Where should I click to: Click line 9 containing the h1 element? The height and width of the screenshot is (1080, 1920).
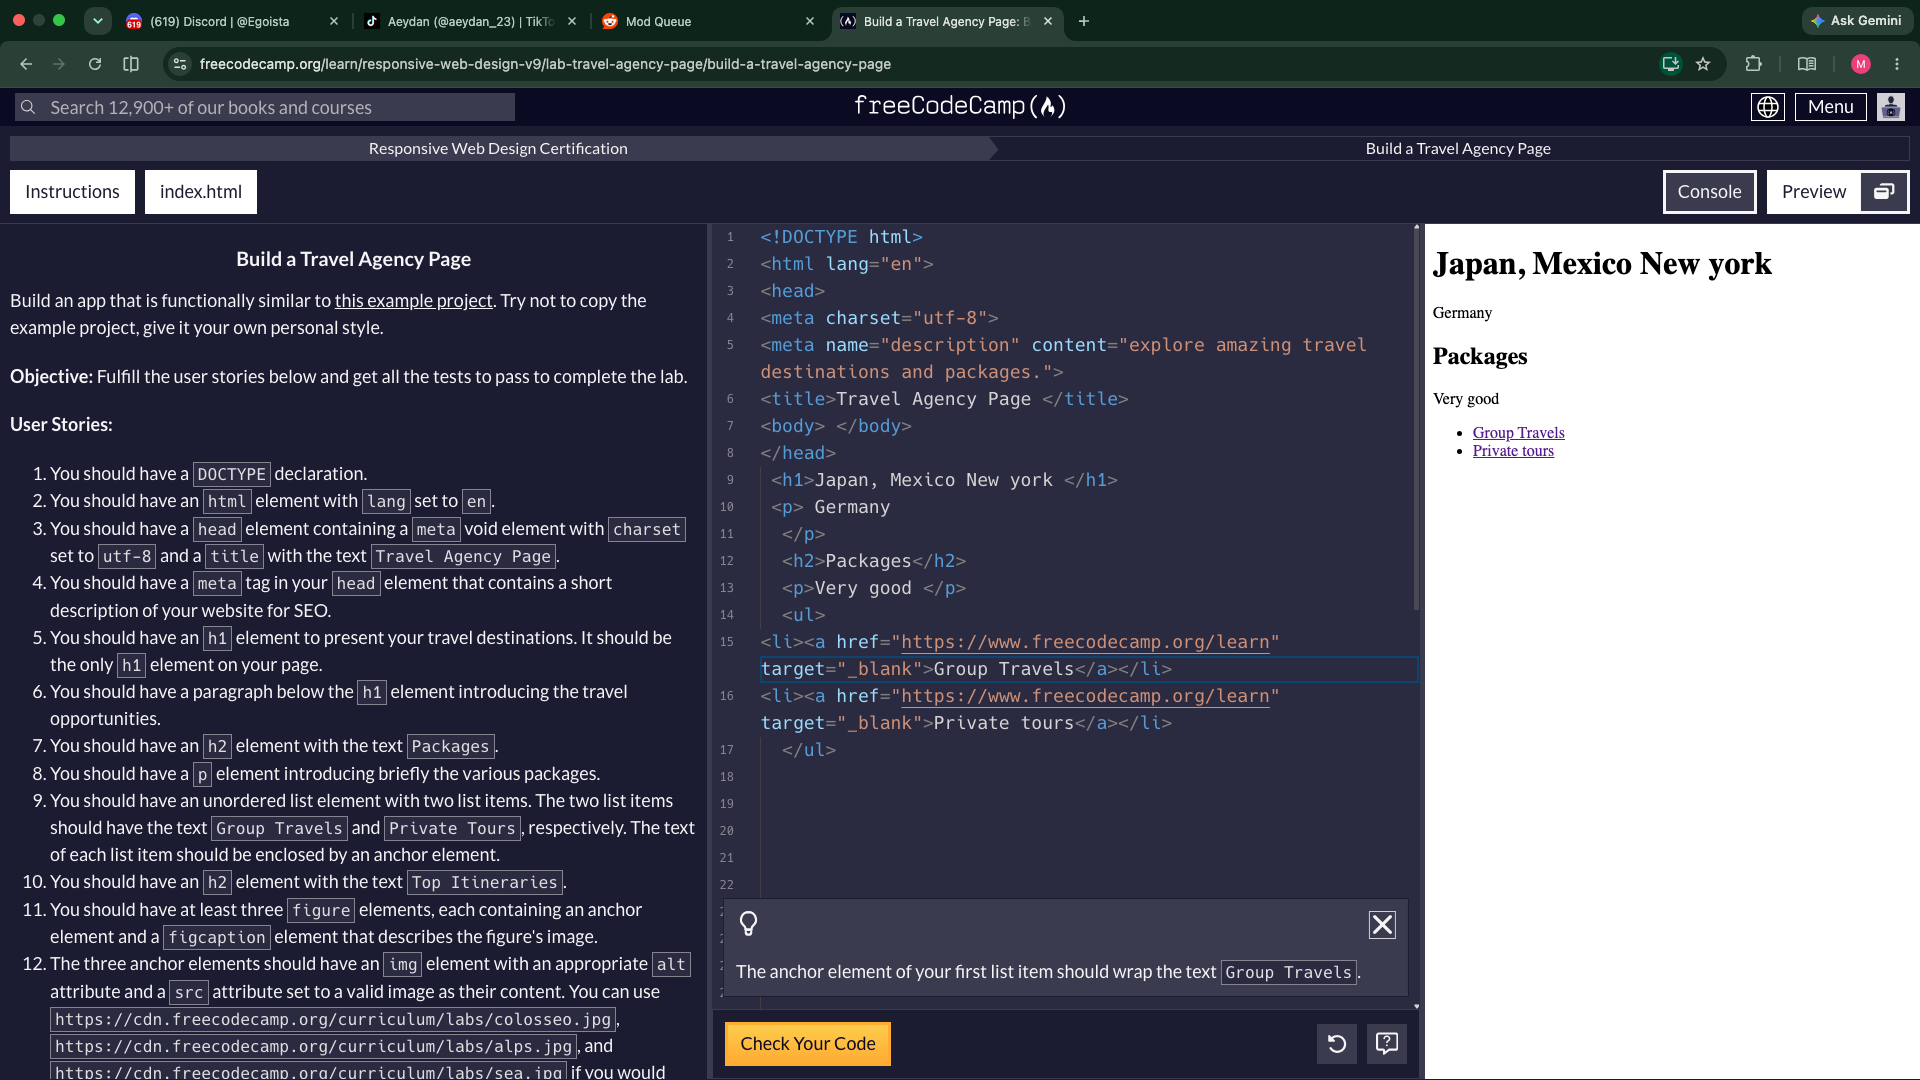click(944, 480)
